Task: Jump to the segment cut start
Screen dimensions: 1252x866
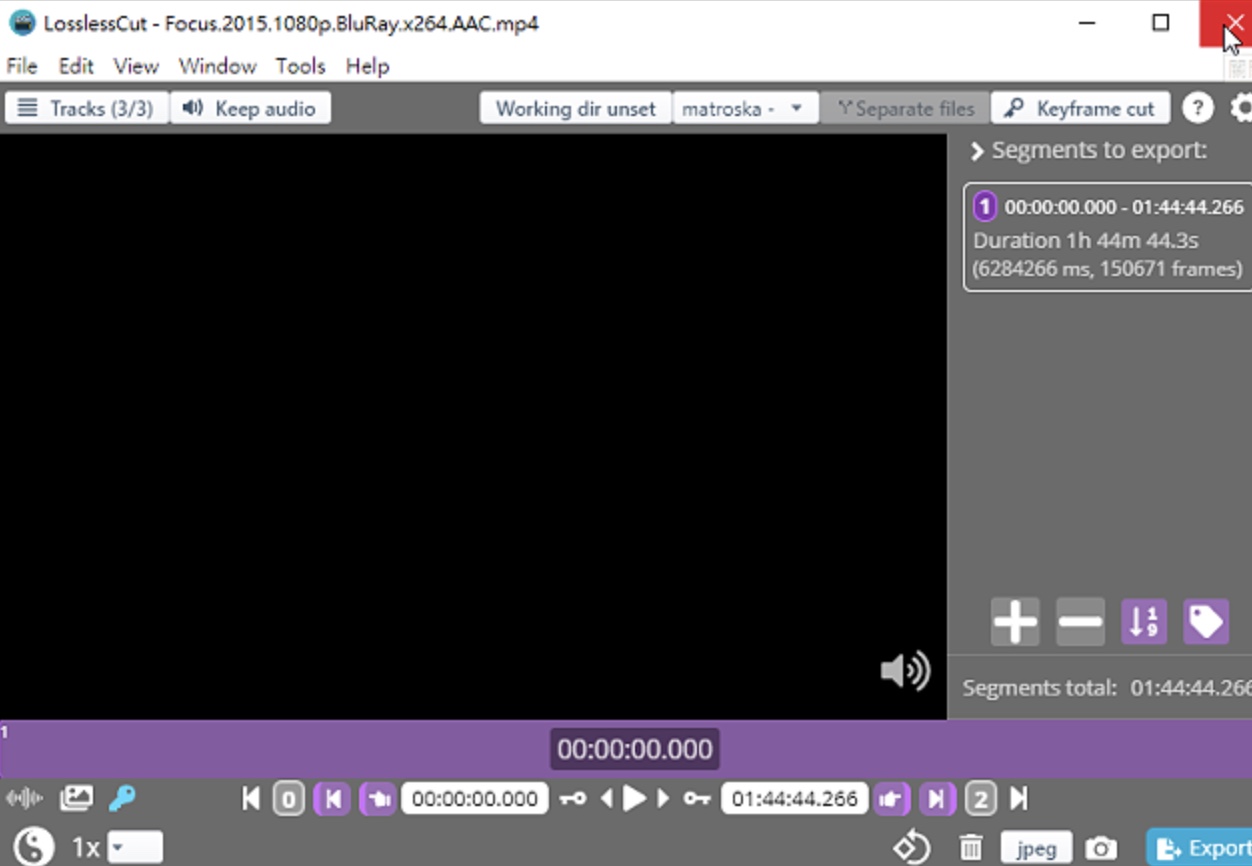Action: [x=333, y=799]
